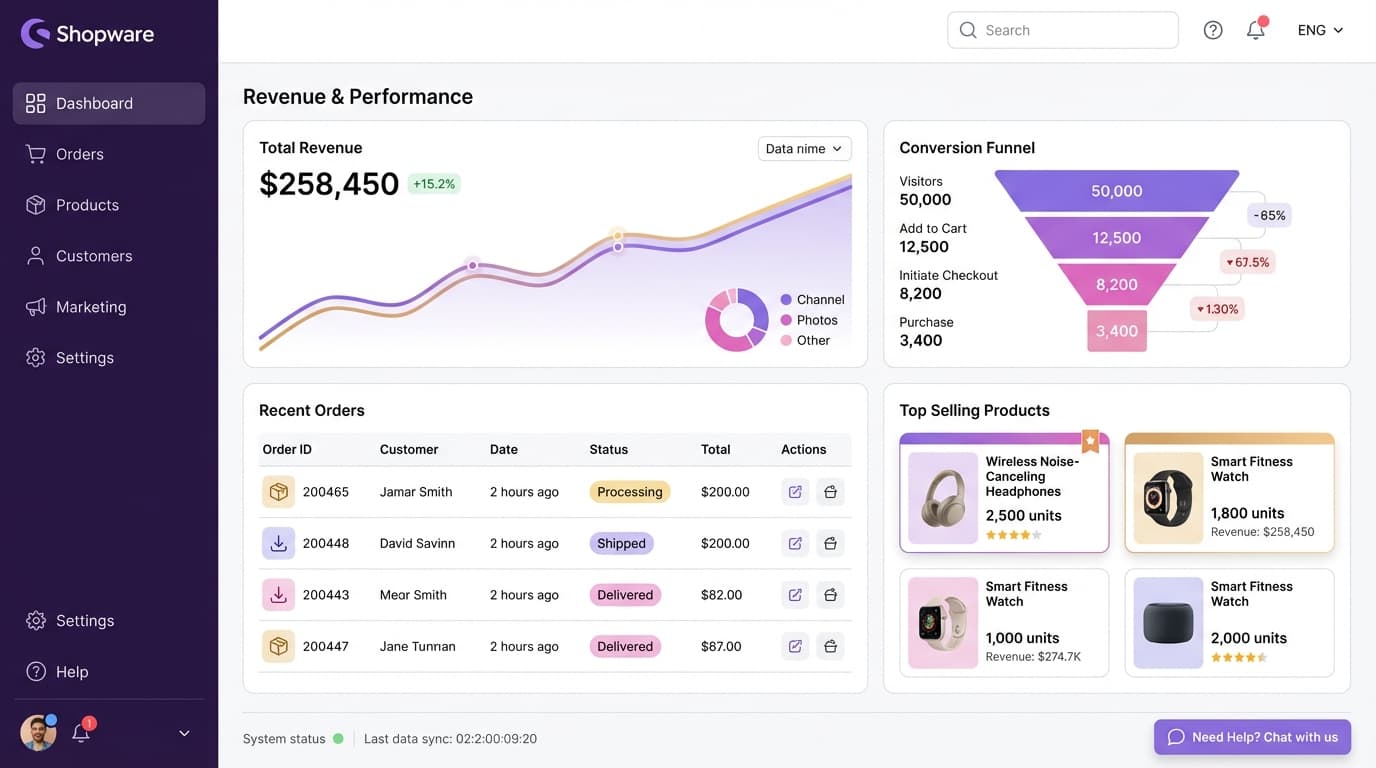
Task: Click the 3,400 Purchase funnel segment
Action: point(1117,331)
